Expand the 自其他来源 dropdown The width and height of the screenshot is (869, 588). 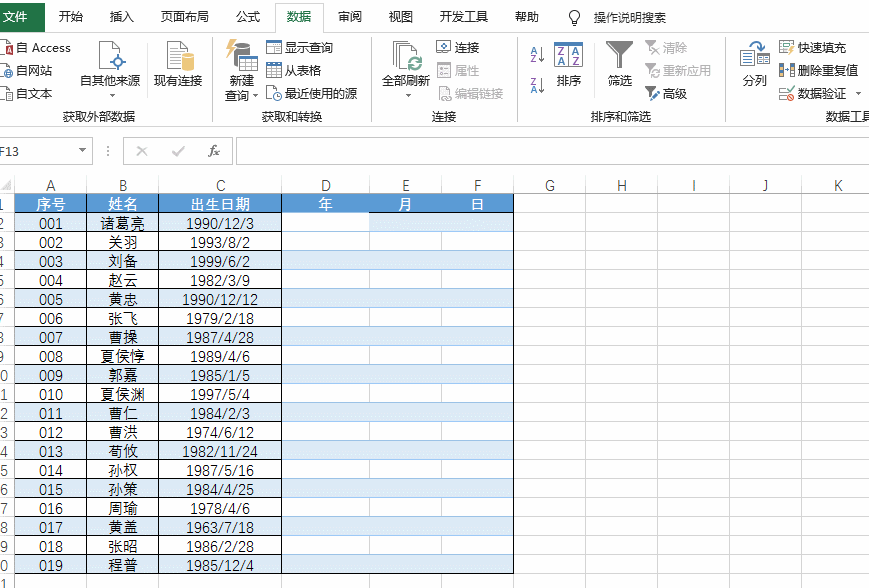click(x=110, y=95)
